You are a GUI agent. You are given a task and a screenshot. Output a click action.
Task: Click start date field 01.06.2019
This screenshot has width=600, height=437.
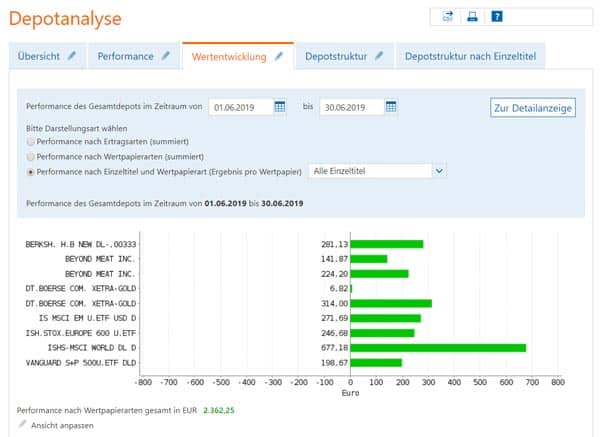click(241, 107)
